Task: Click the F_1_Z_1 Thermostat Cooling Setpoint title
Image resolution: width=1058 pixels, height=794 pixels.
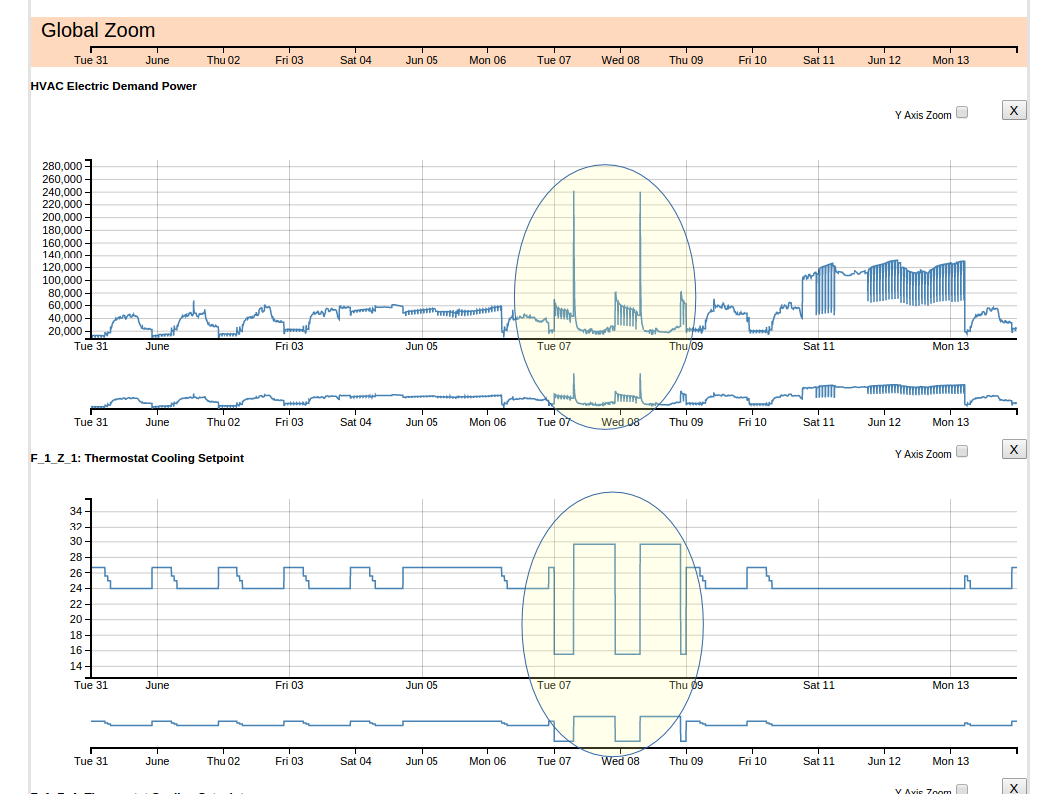Action: [137, 458]
